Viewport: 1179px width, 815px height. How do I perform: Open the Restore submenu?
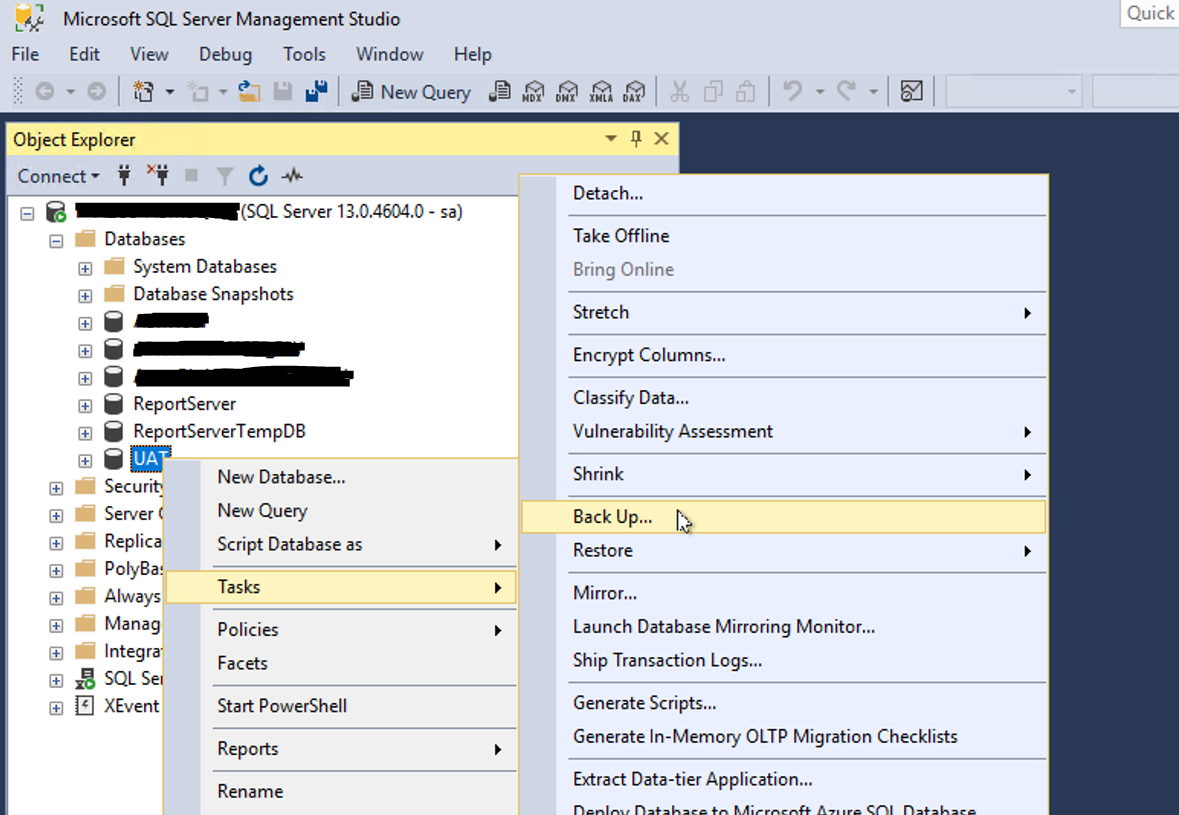(603, 551)
